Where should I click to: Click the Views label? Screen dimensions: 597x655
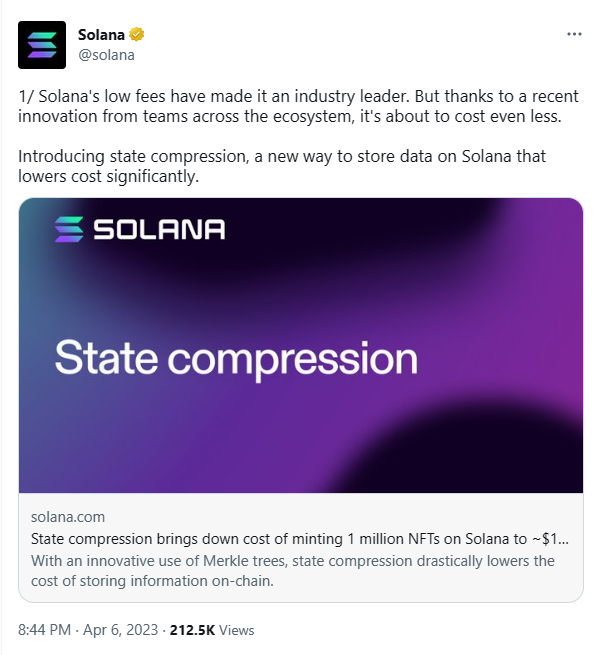[x=236, y=630]
